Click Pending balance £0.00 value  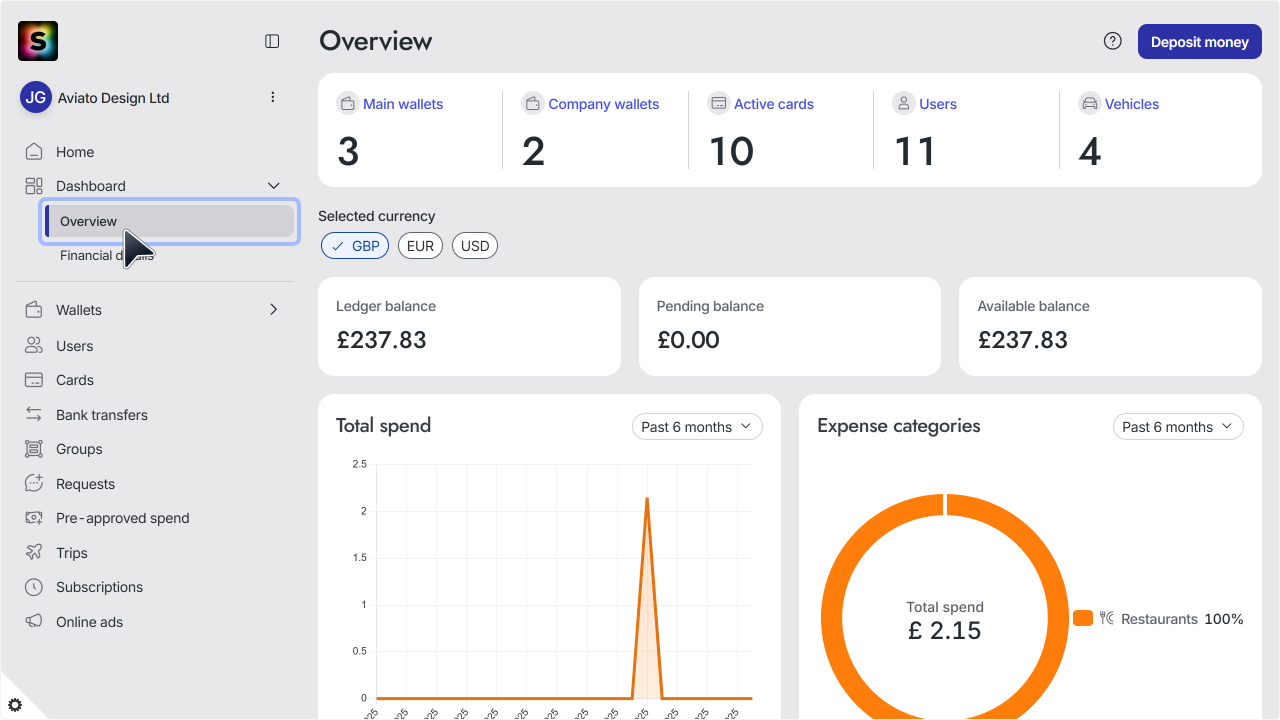point(688,340)
